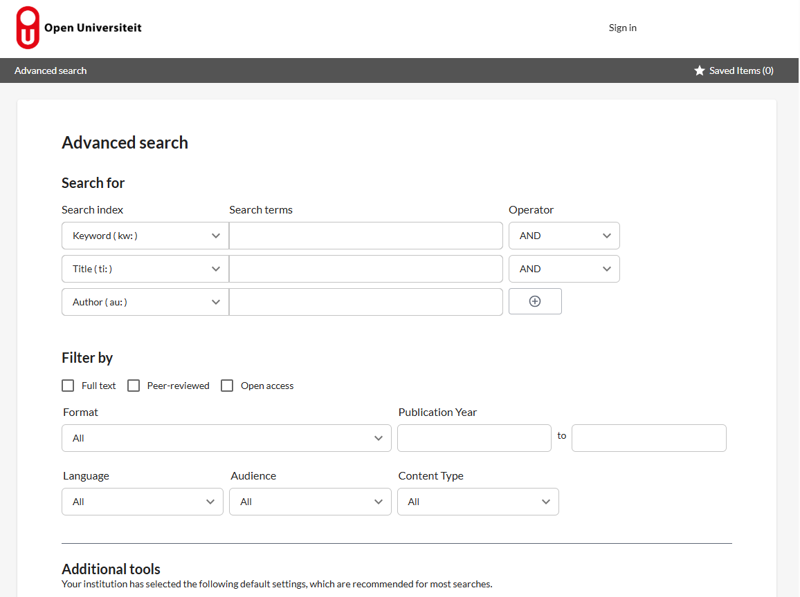Enable the Full text checkbox
This screenshot has width=800, height=597.
click(x=68, y=385)
